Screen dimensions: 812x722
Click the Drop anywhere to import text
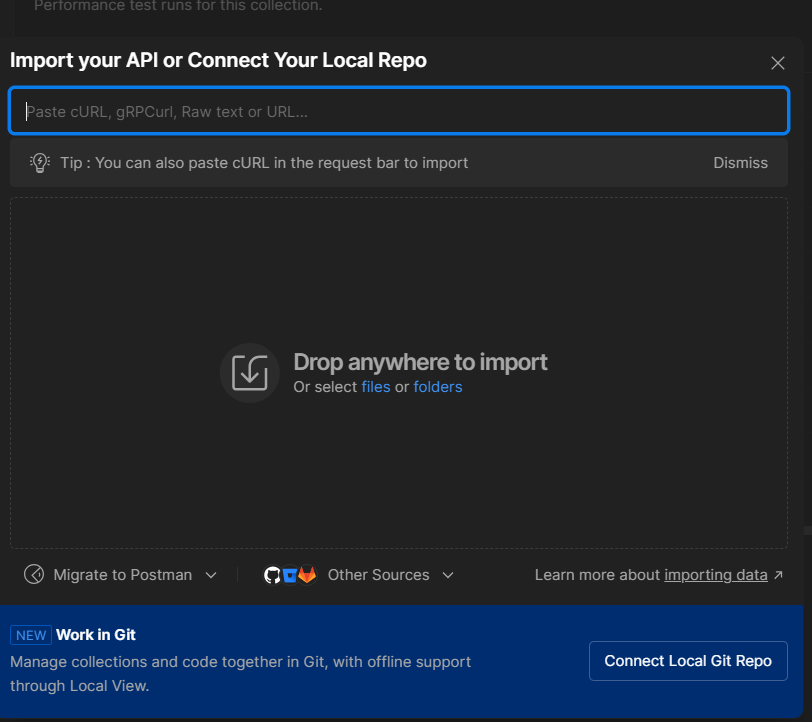[x=420, y=362]
